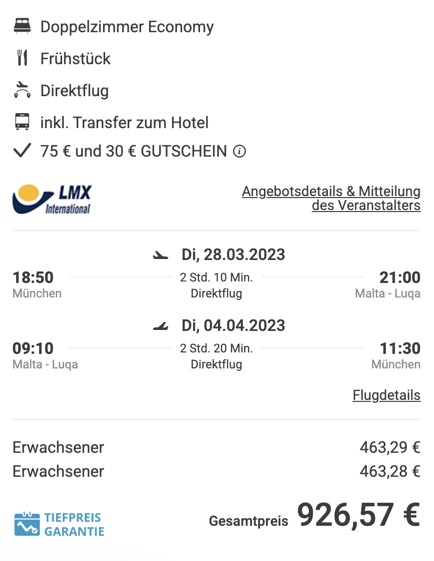Click the fork and knife Frühstück icon
Screen dimensions: 434x561
[22, 58]
